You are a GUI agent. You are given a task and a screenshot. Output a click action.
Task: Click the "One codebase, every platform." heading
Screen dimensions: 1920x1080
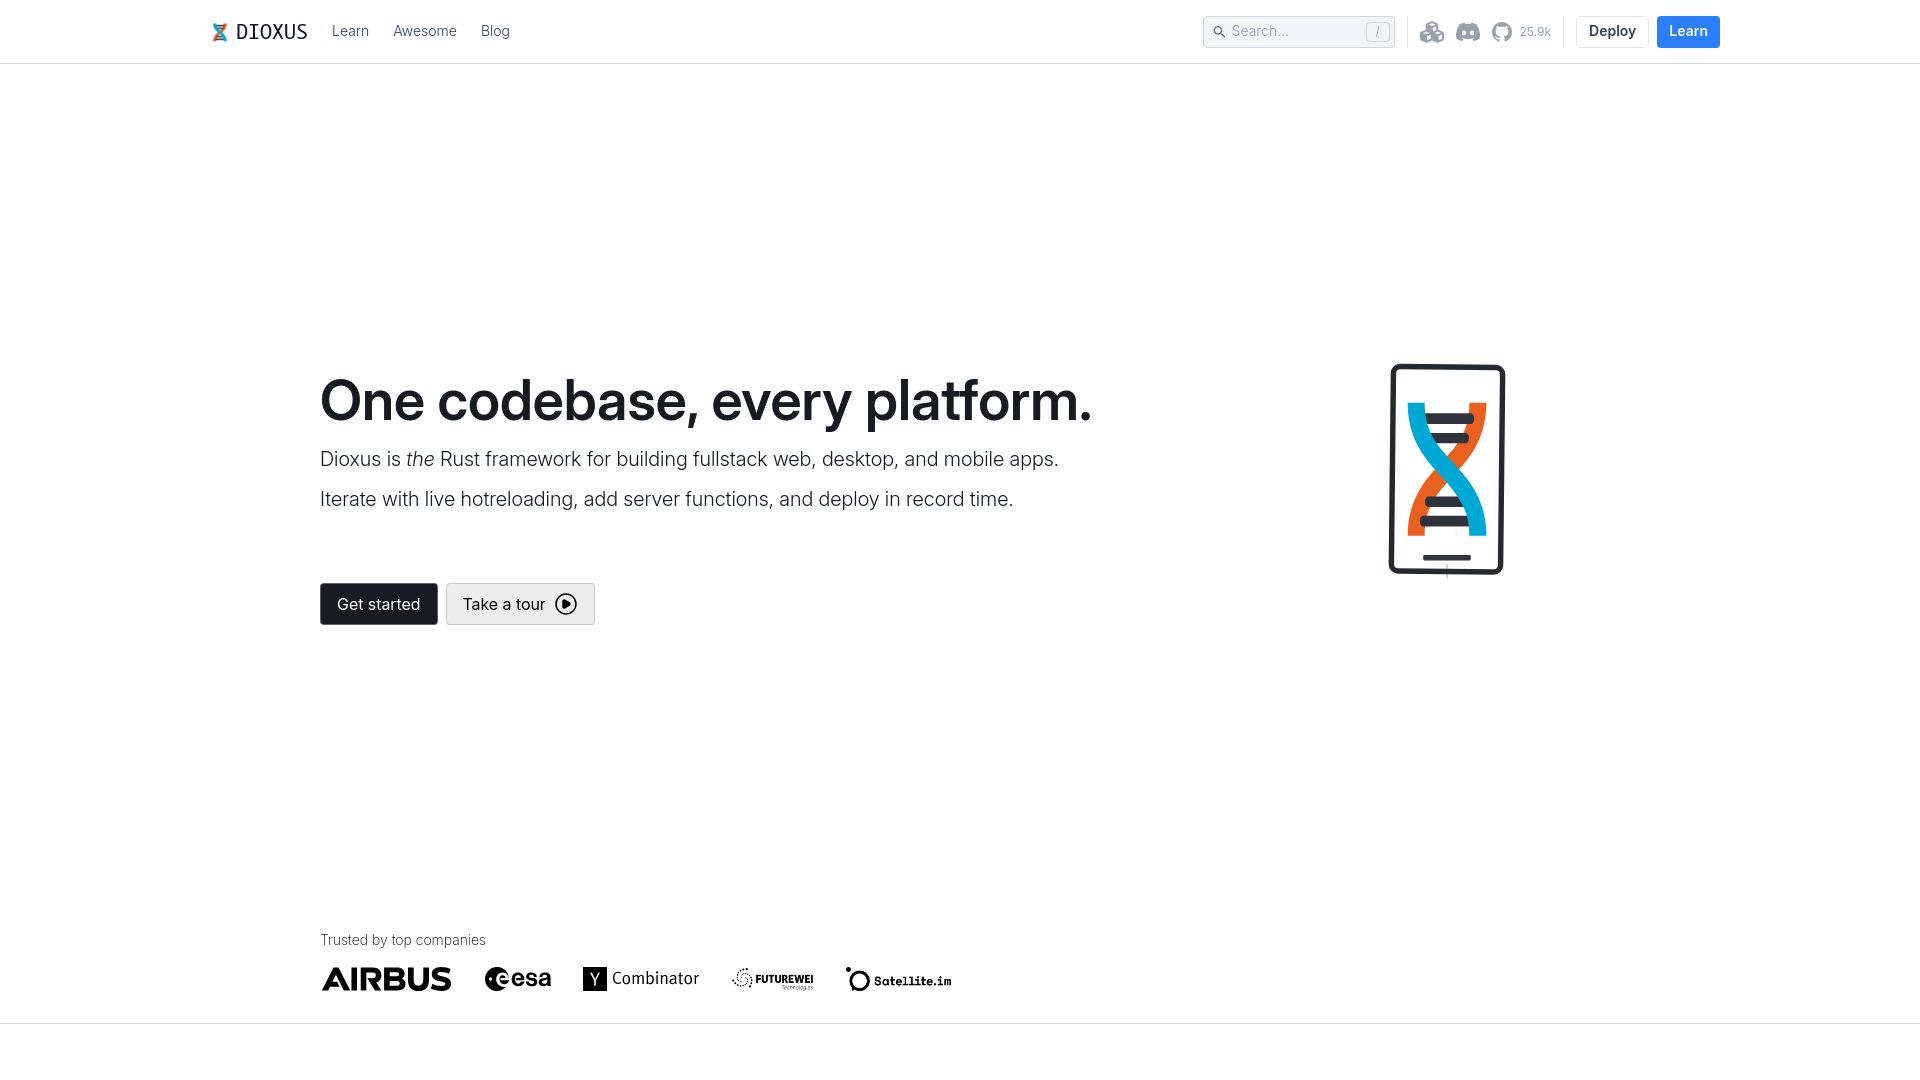706,401
